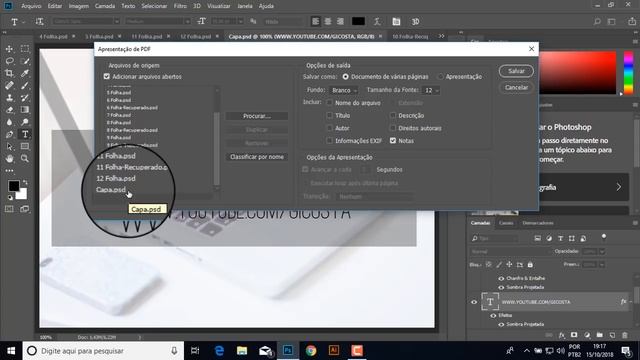The image size is (640, 360).
Task: Select the Horizontal Type tool
Action: coord(25,134)
